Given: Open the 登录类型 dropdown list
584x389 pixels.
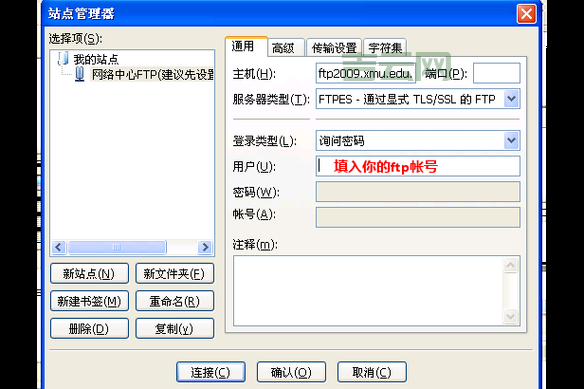Looking at the screenshot, I should [512, 140].
